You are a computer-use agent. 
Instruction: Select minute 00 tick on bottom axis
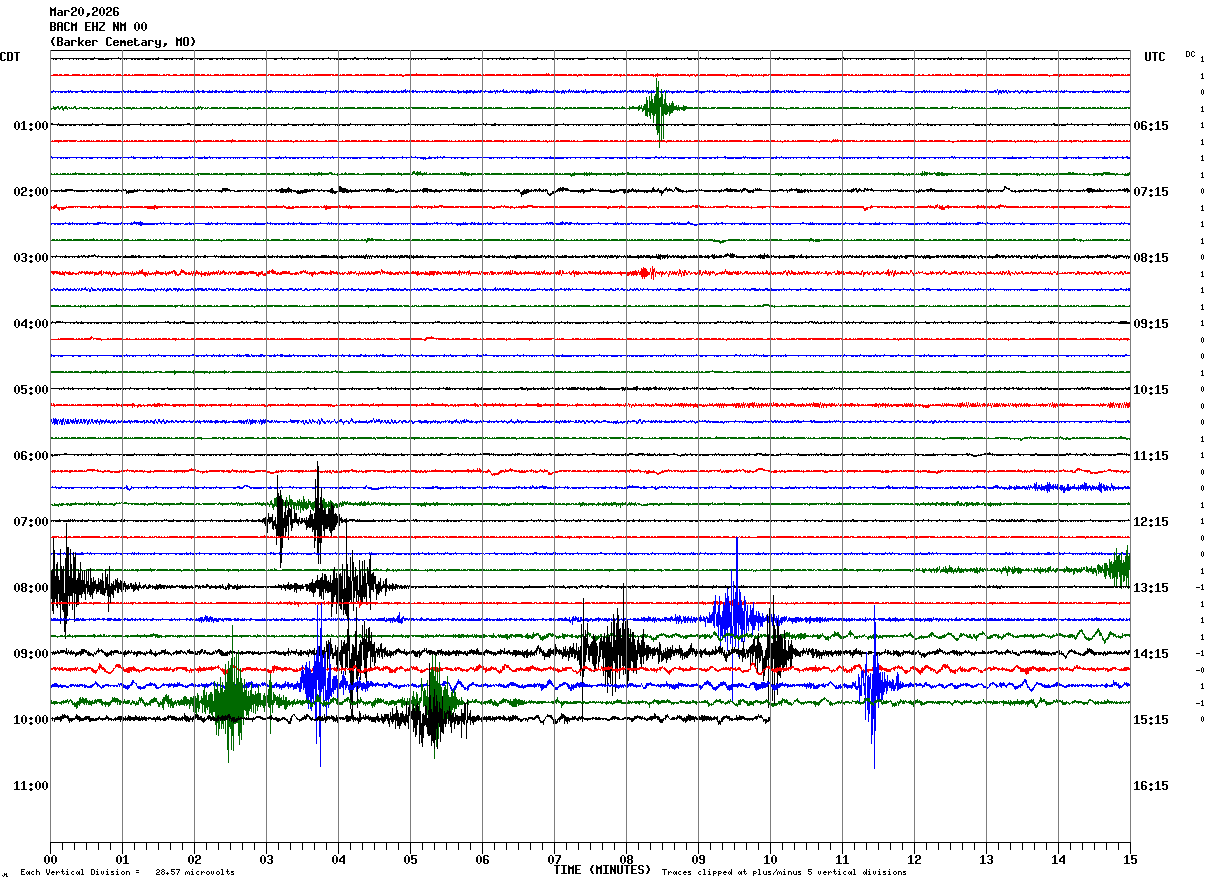pos(51,859)
